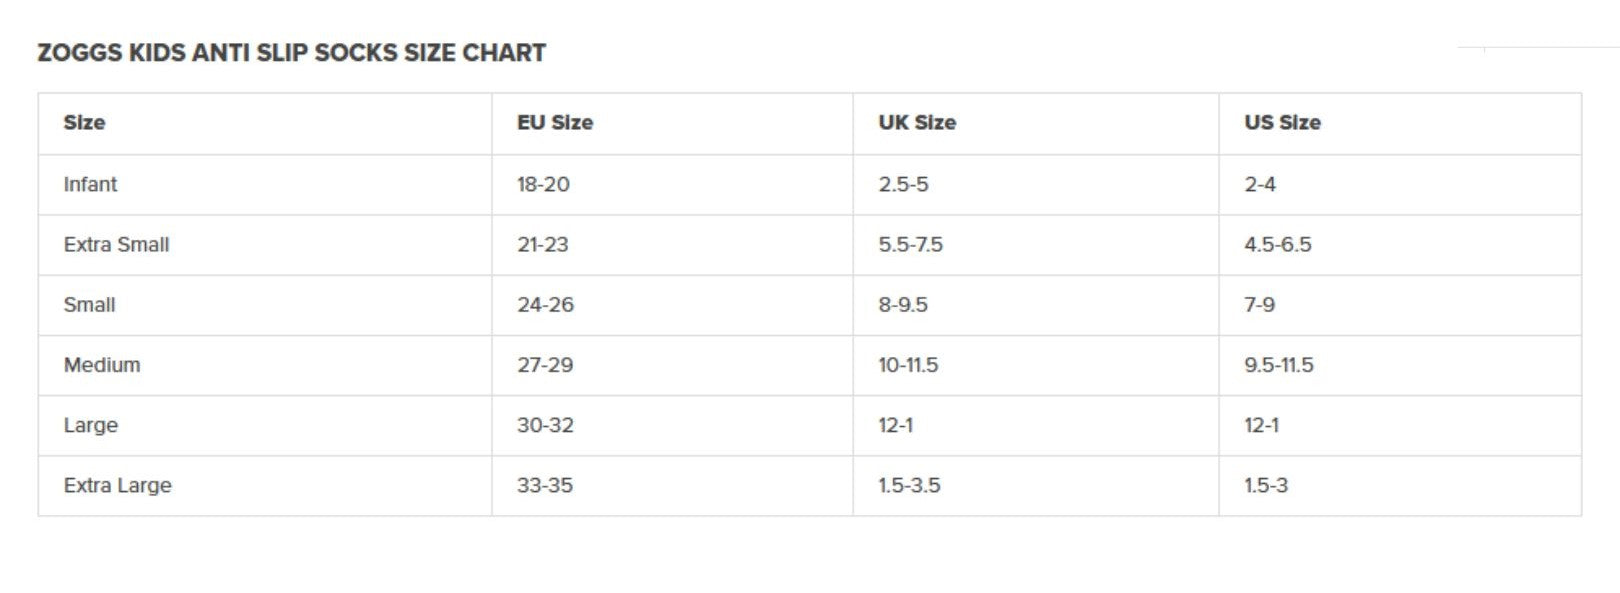Click the Infant row label
This screenshot has height=593, width=1620.
tap(90, 184)
